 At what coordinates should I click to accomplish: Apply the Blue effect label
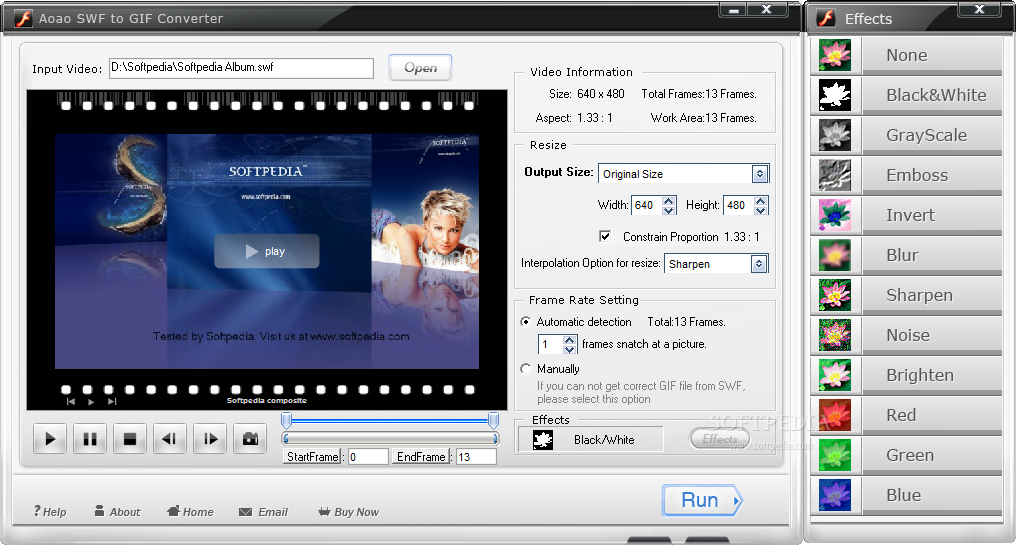[903, 495]
